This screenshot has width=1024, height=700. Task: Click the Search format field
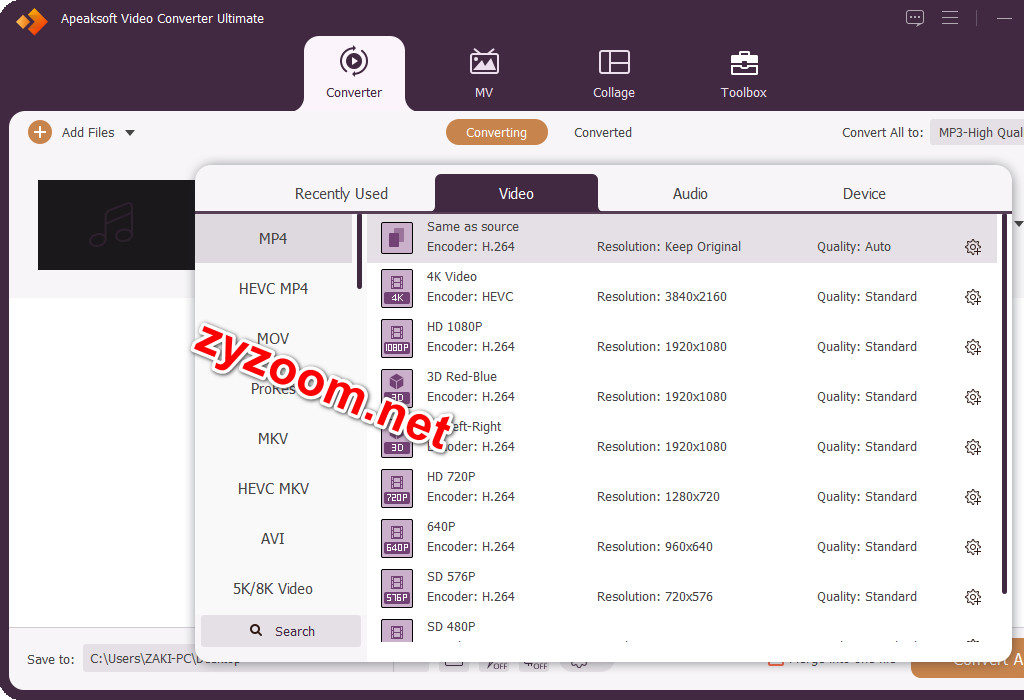(281, 631)
